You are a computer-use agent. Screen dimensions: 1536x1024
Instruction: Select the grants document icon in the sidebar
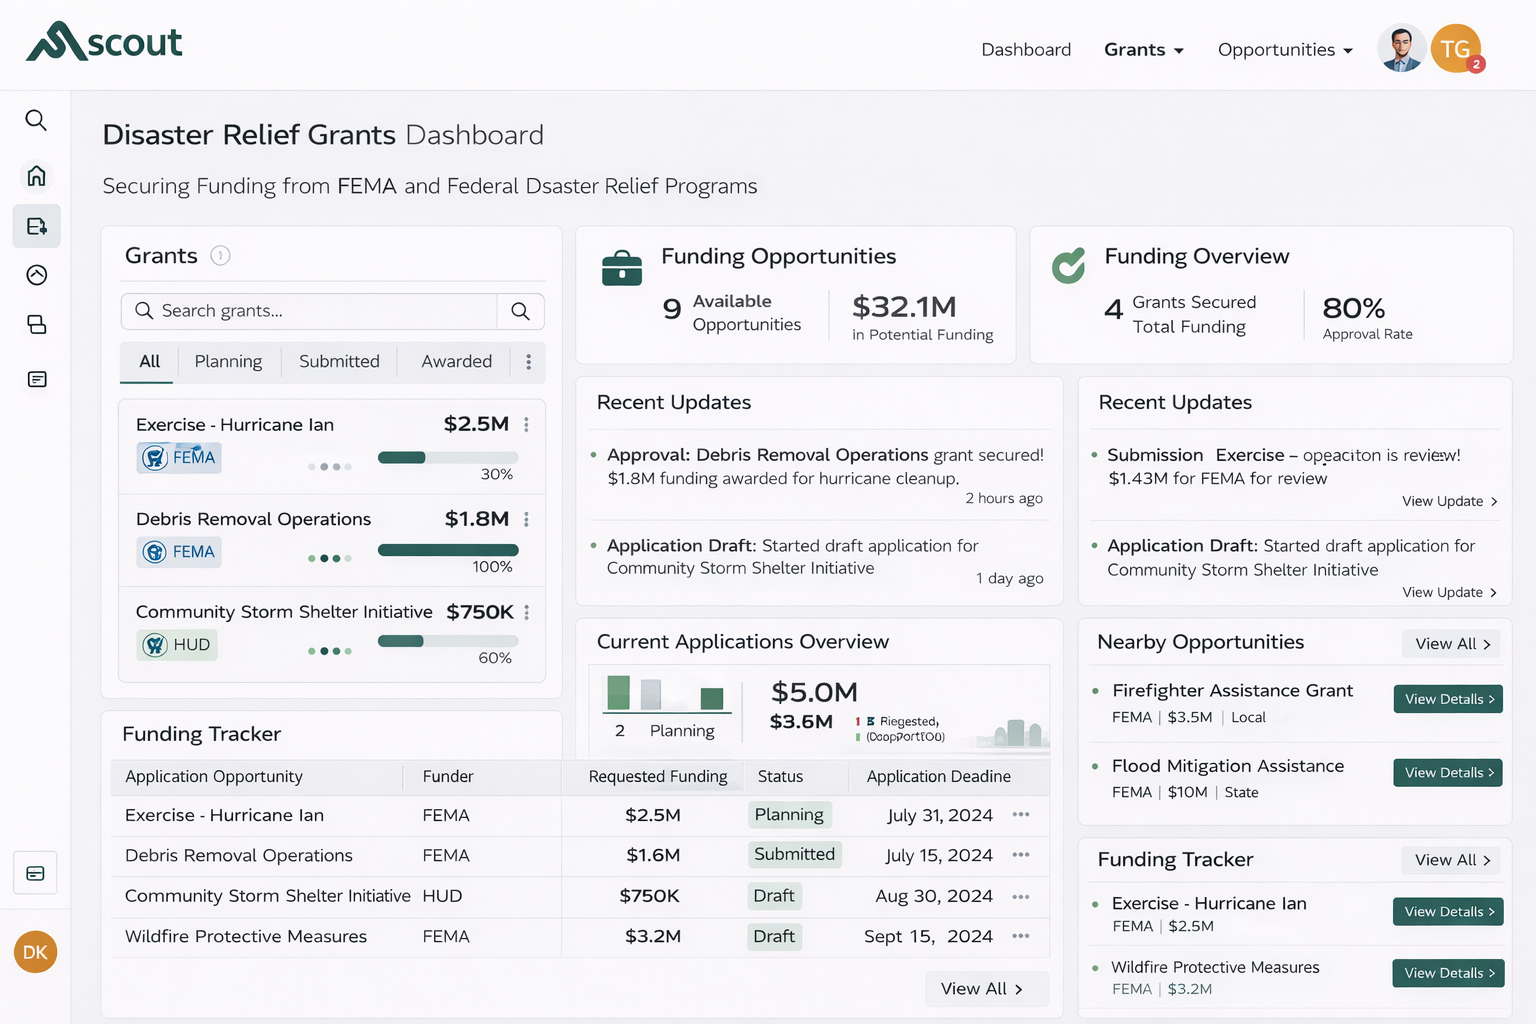[37, 226]
